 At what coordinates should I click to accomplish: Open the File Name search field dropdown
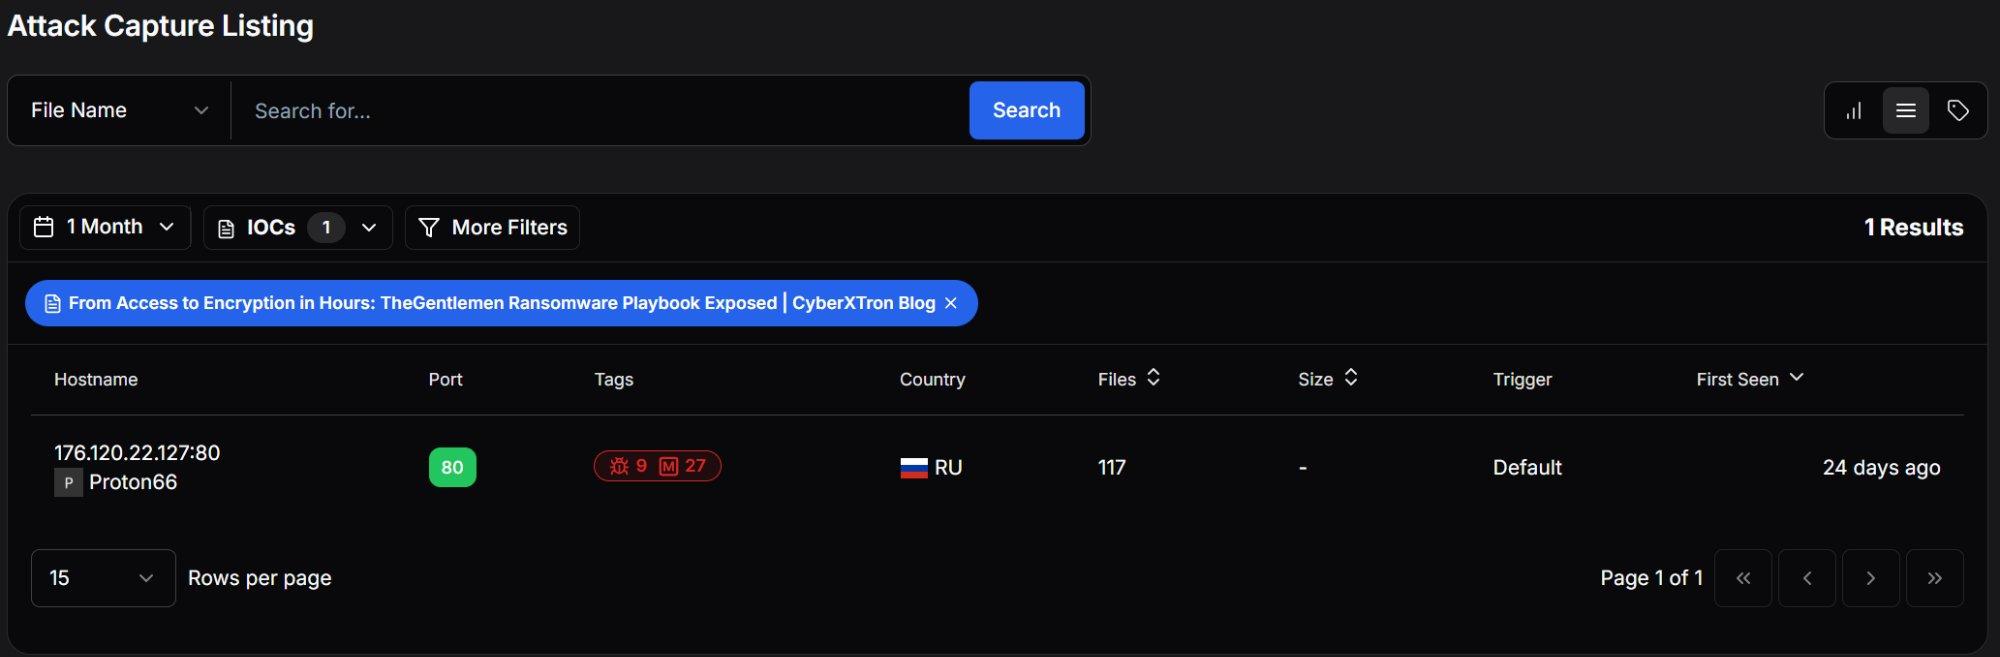117,110
